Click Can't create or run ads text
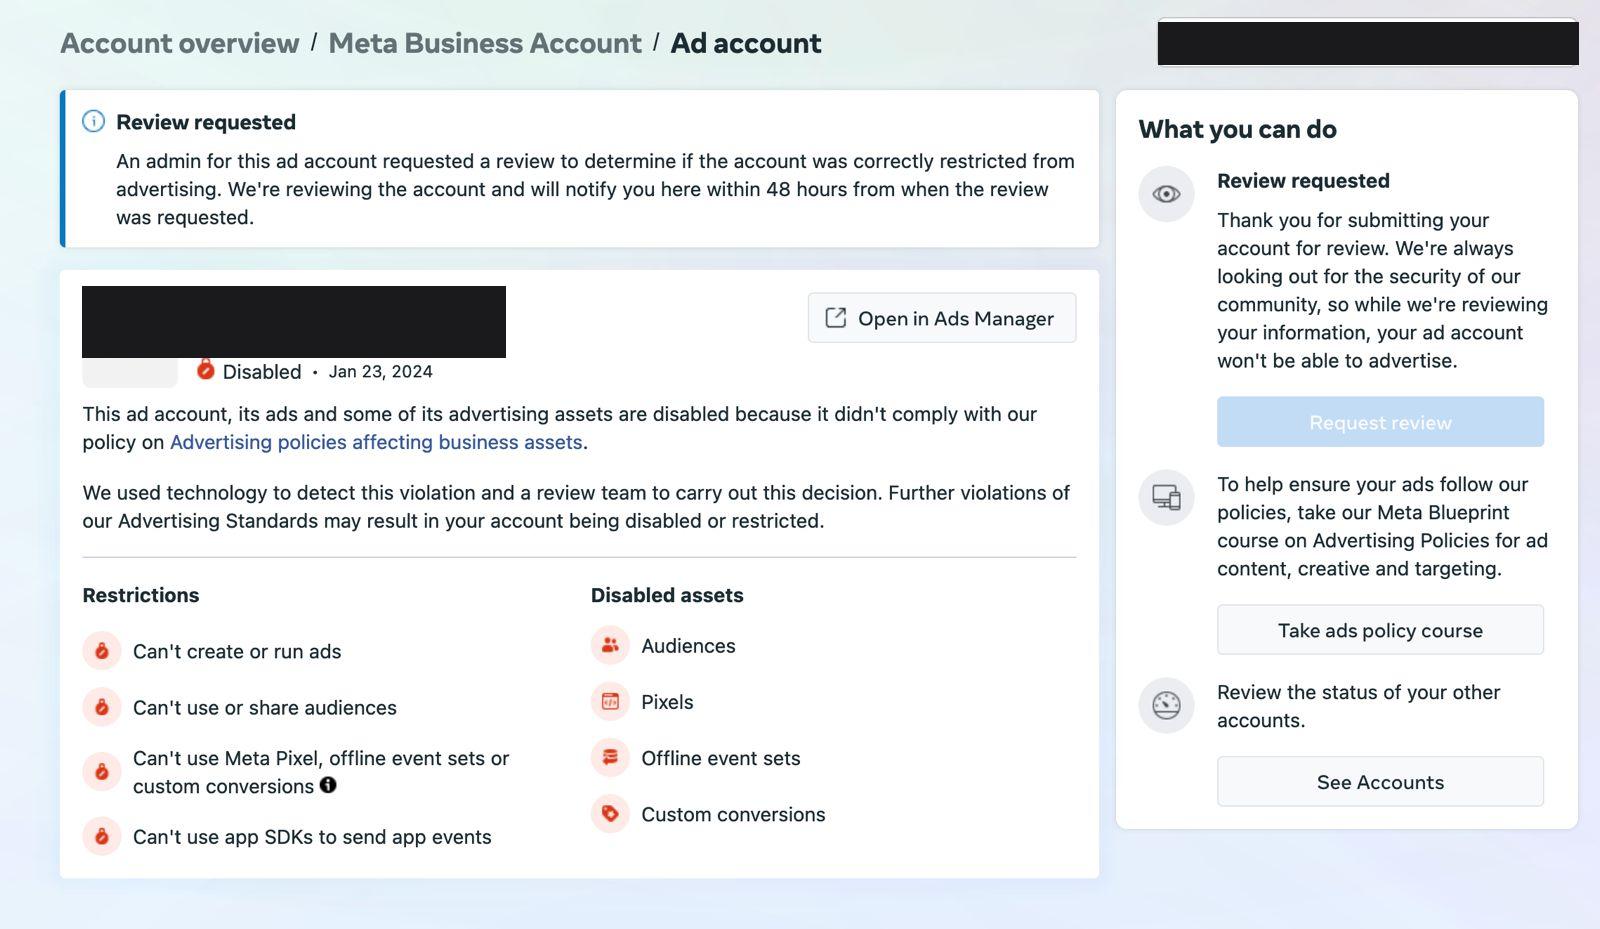The image size is (1600, 929). point(237,651)
